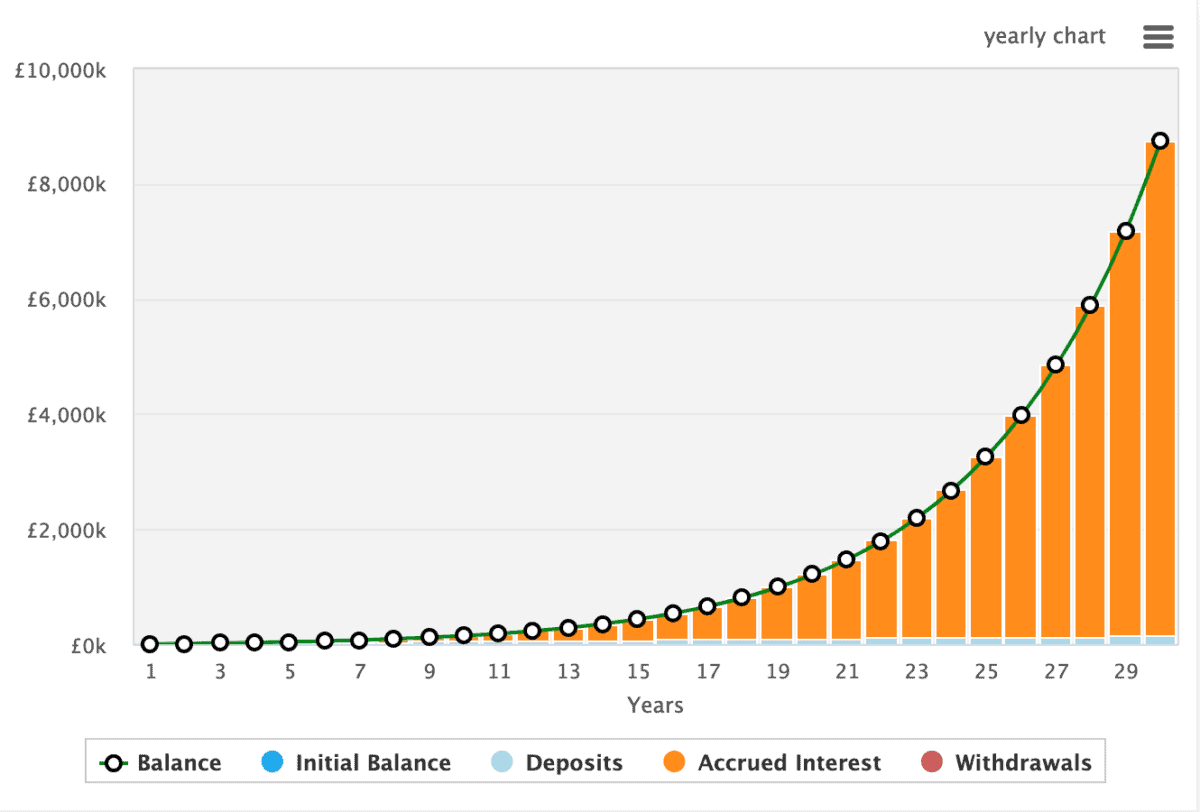
Task: Click the year 25 balance marker
Action: 985,456
